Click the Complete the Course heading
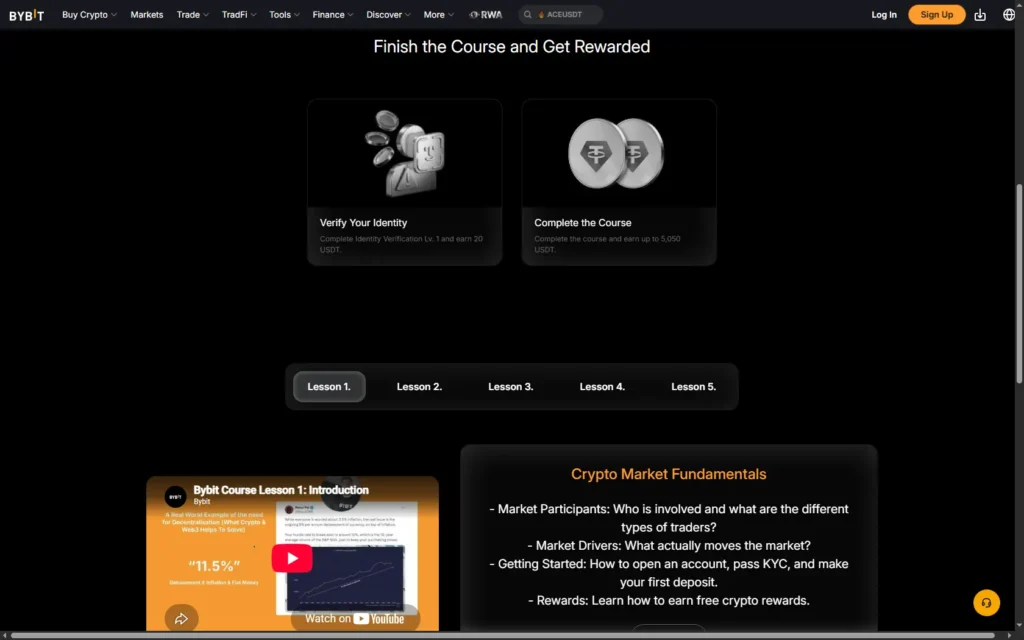1024x640 pixels. 583,223
